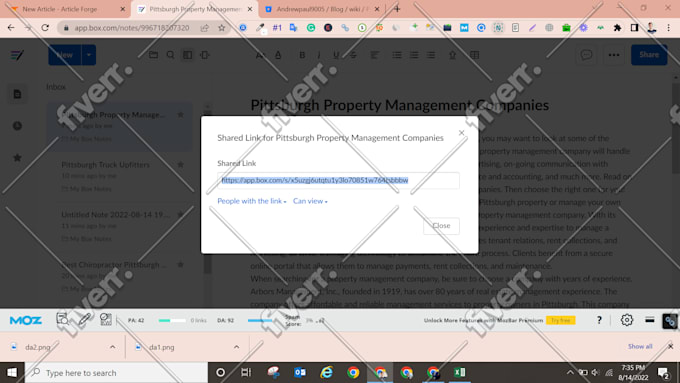This screenshot has height=383, width=680.
Task: Click Windows Start button
Action: pos(12,373)
